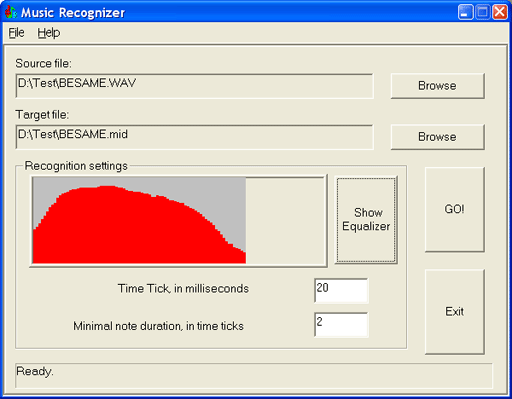Browse for the source WAV file
The height and width of the screenshot is (399, 512).
pos(437,86)
